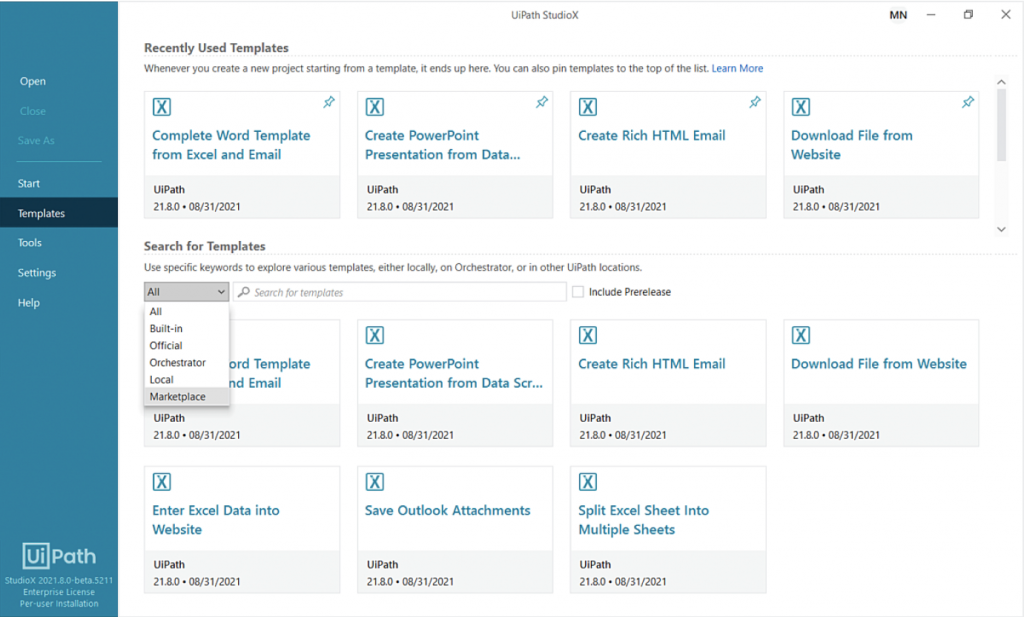Click the search magnifier icon
1024x617 pixels.
[x=244, y=292]
